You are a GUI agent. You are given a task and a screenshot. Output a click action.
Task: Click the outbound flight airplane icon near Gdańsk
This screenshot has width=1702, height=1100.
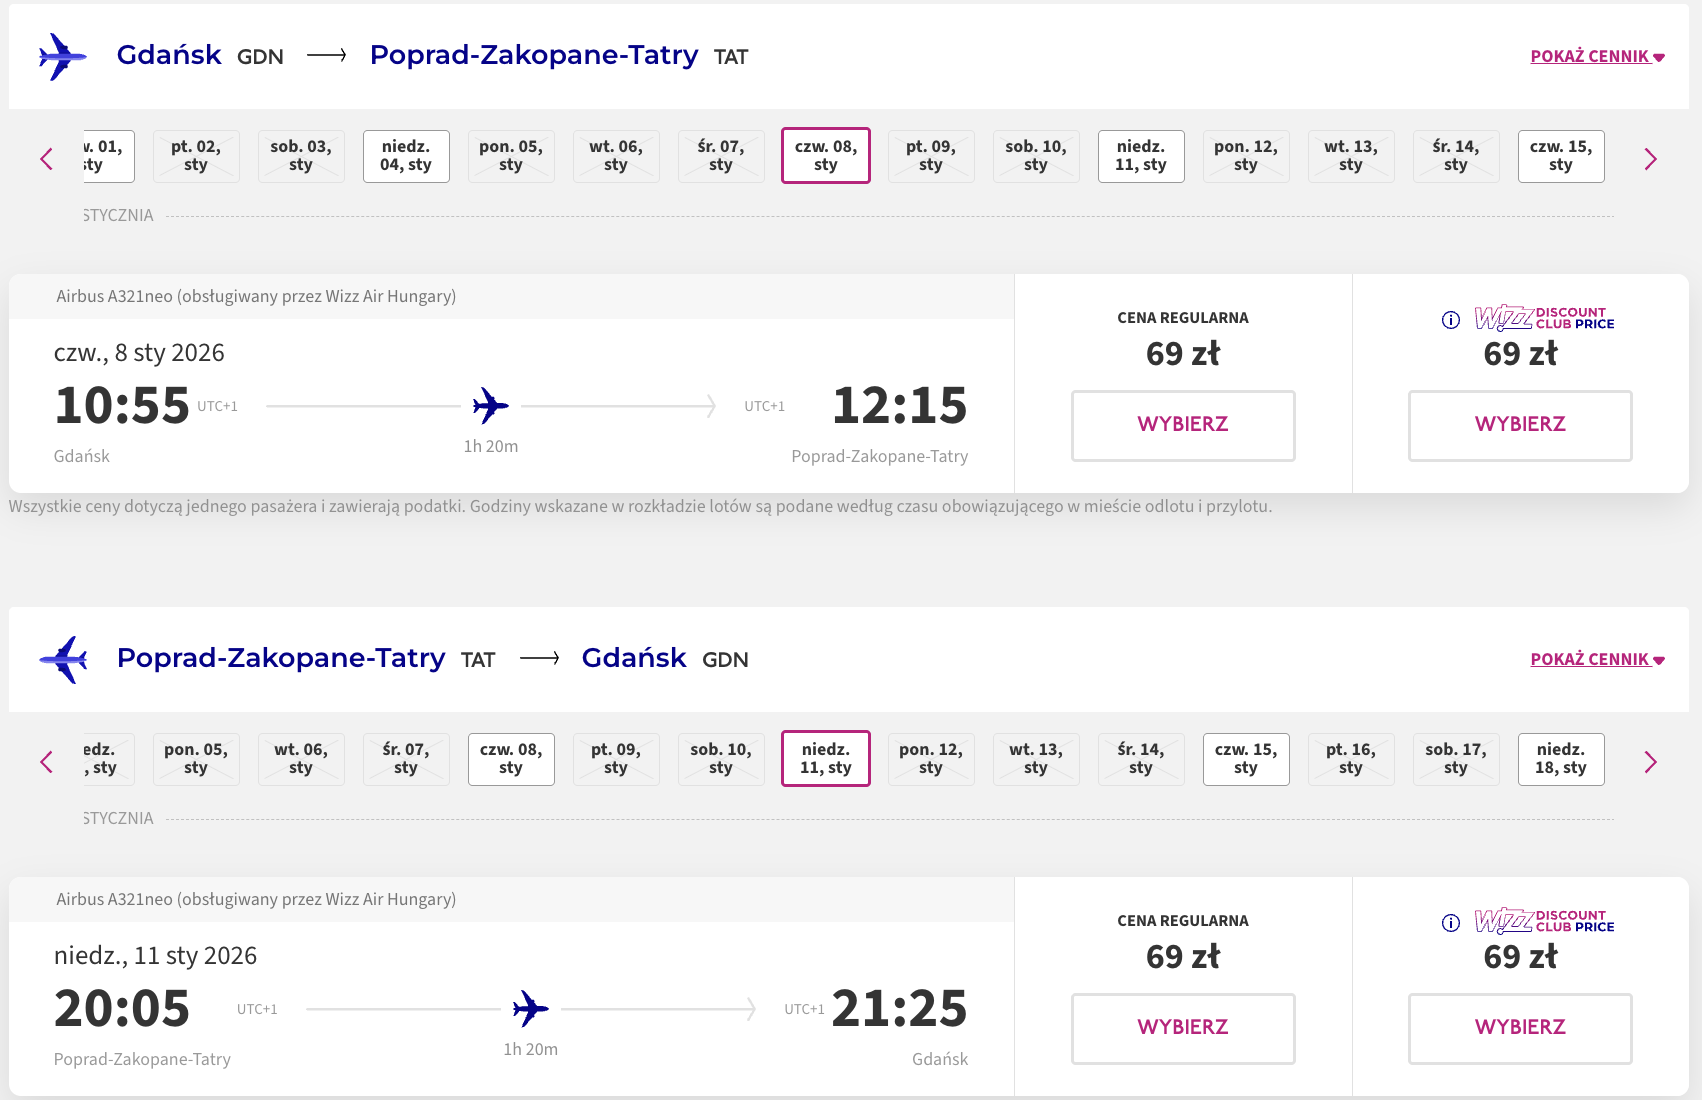tap(62, 56)
